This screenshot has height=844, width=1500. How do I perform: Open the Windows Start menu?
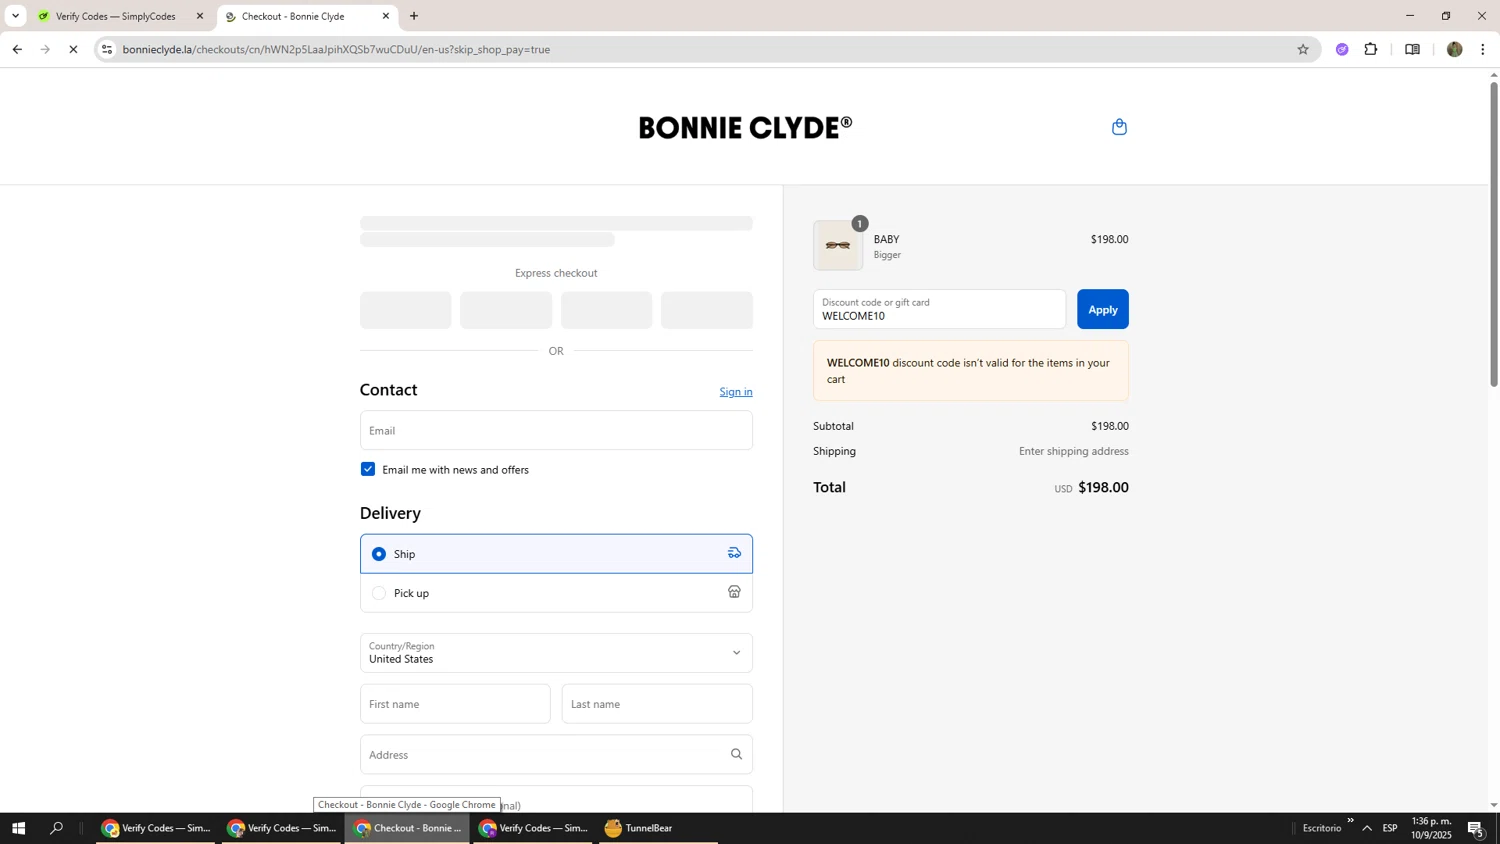[x=17, y=828]
